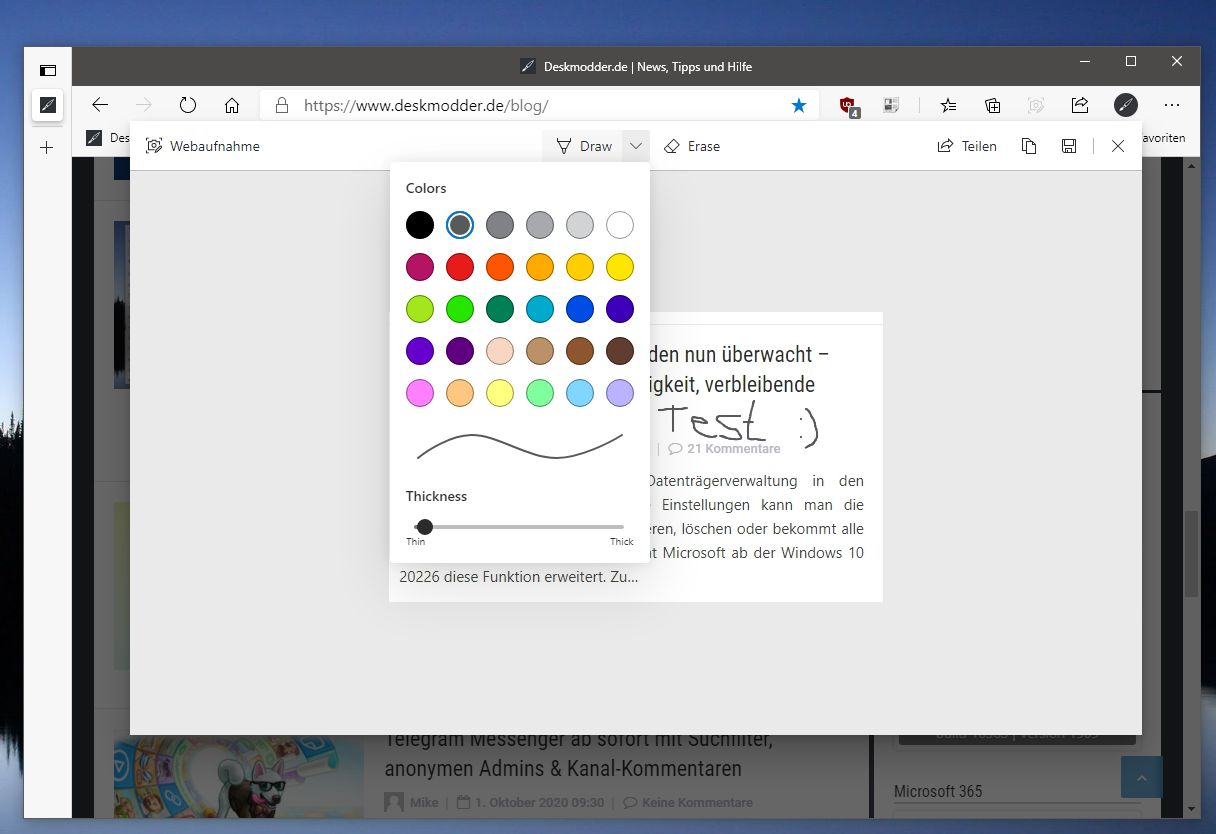Click the grayed extension icon beside uBlock
1216x834 pixels.
[891, 105]
